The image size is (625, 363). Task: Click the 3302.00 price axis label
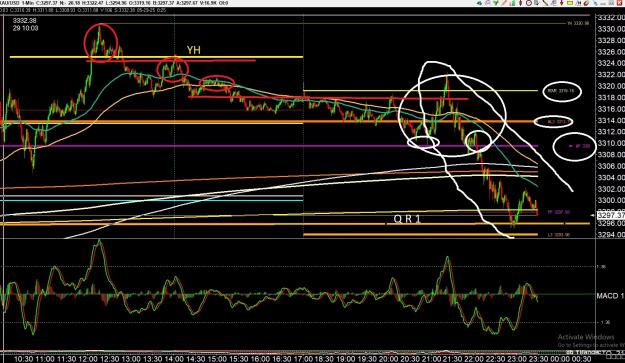coord(611,188)
